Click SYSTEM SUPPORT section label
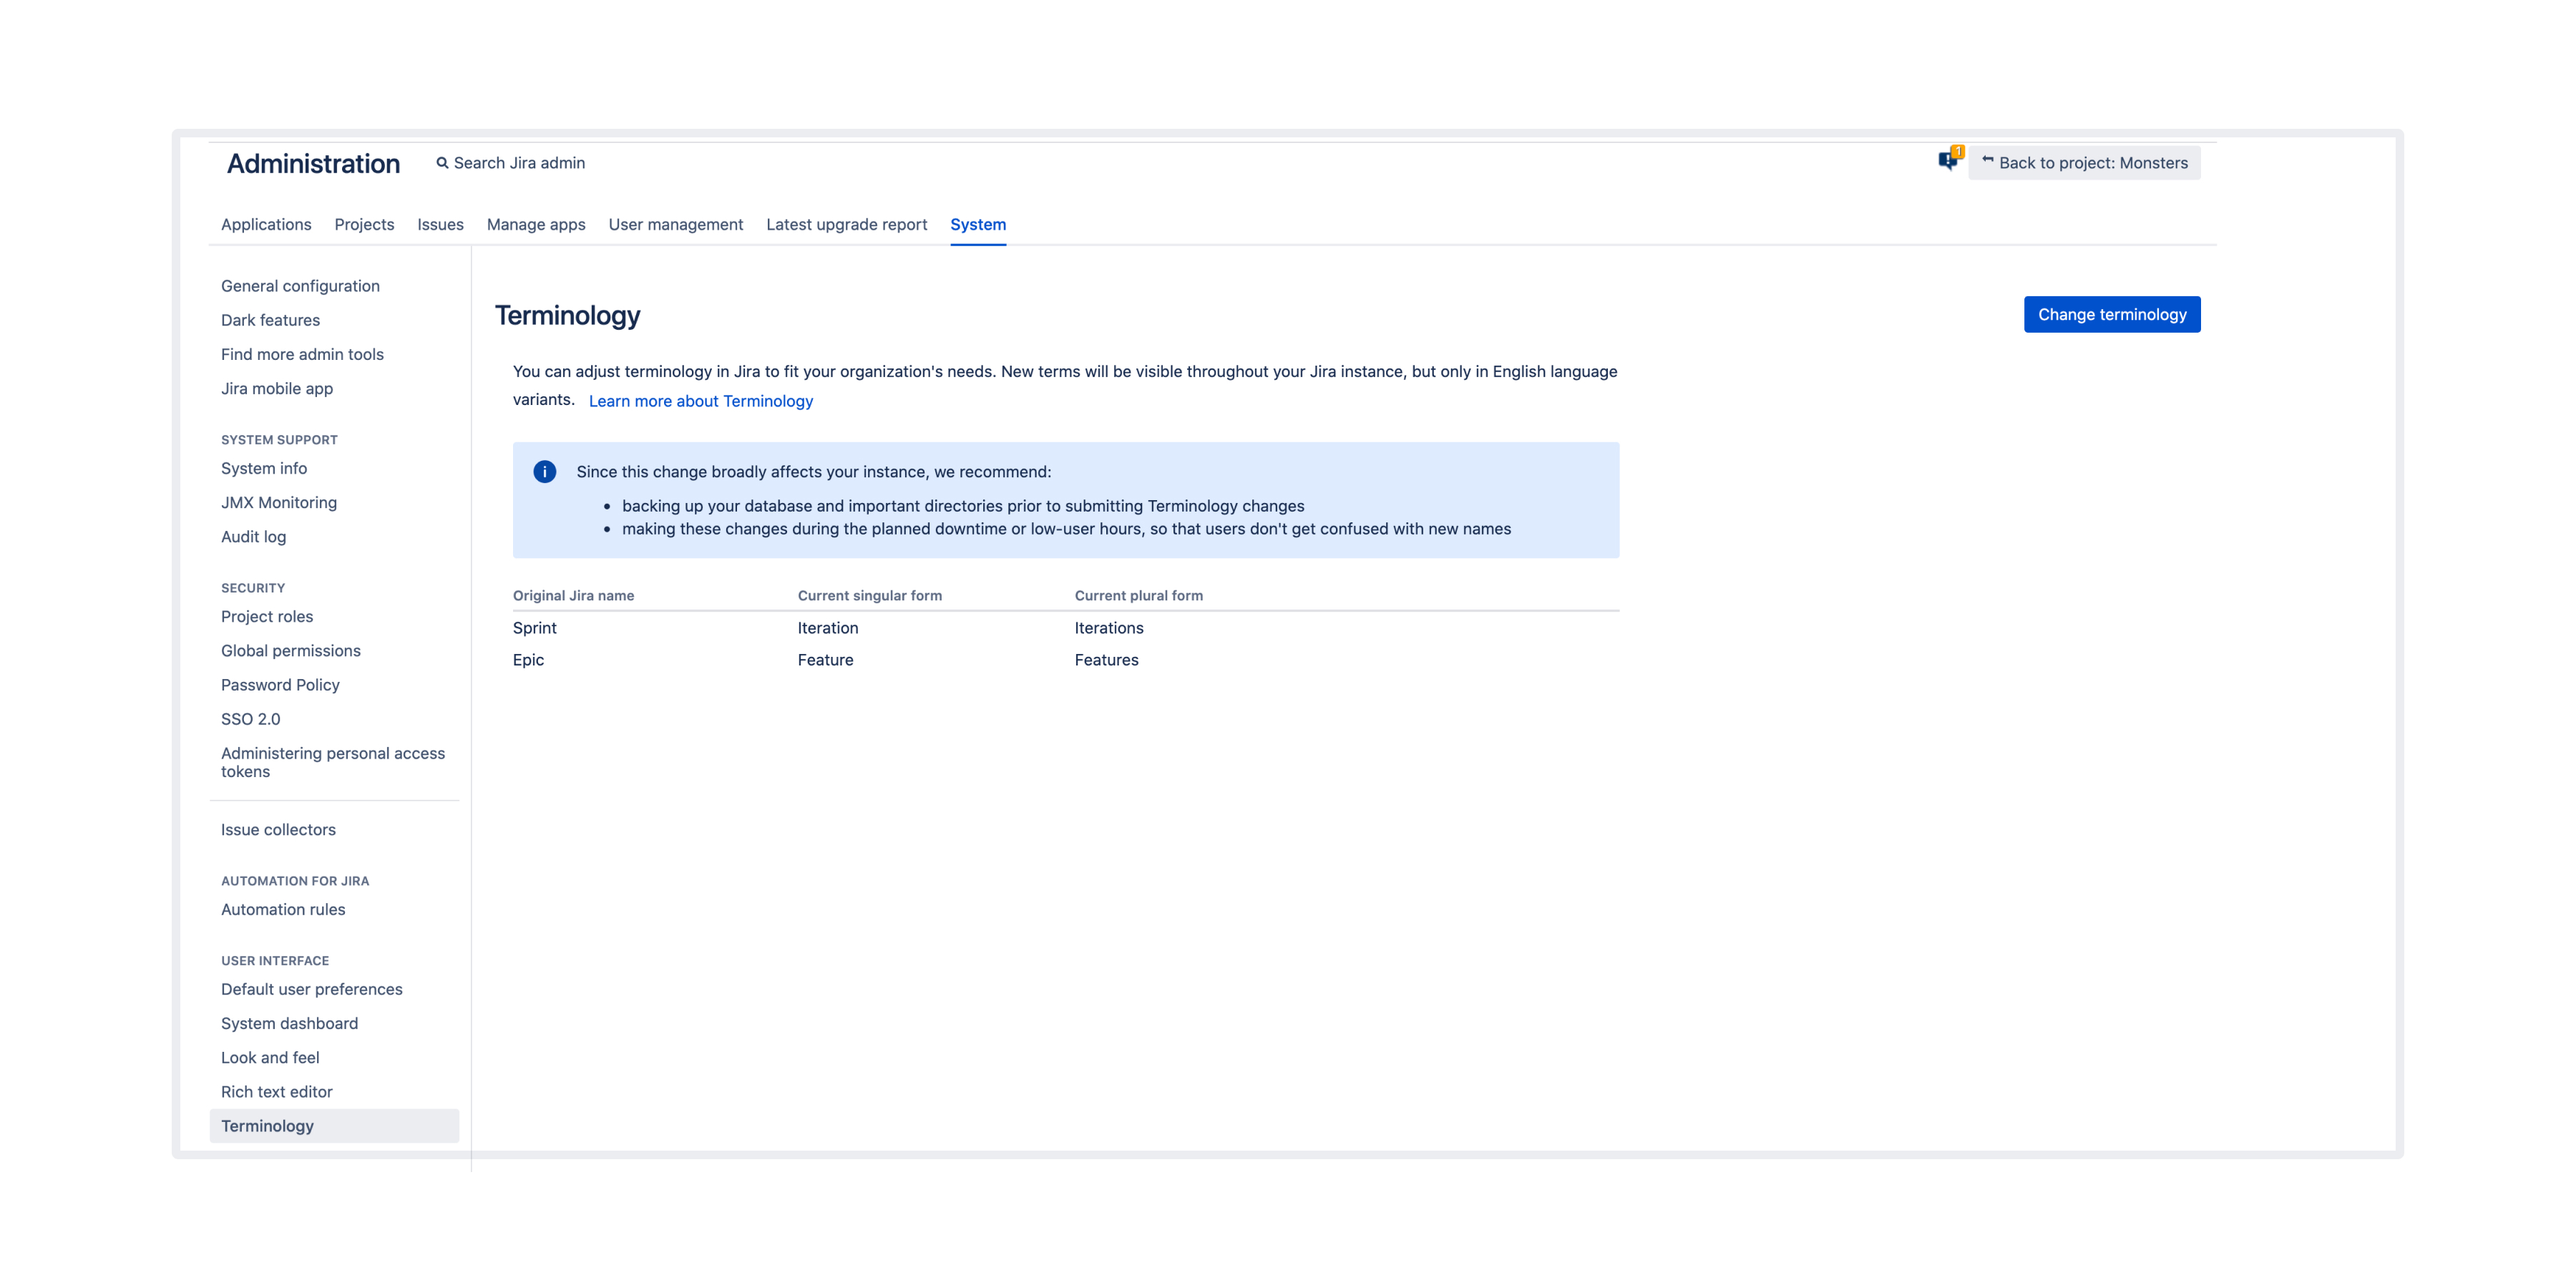The image size is (2576, 1288). 279,440
